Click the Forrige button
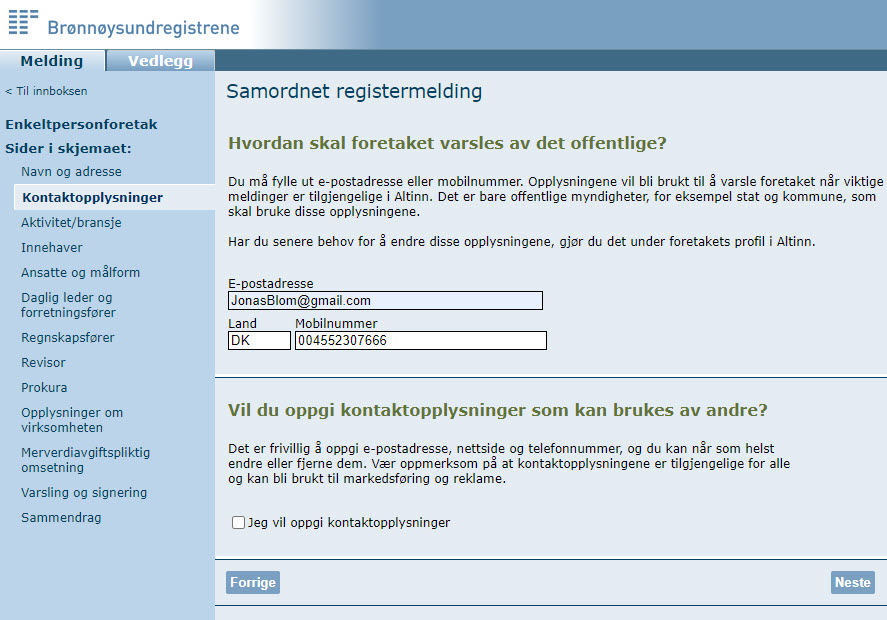The width and height of the screenshot is (887, 620). 253,583
